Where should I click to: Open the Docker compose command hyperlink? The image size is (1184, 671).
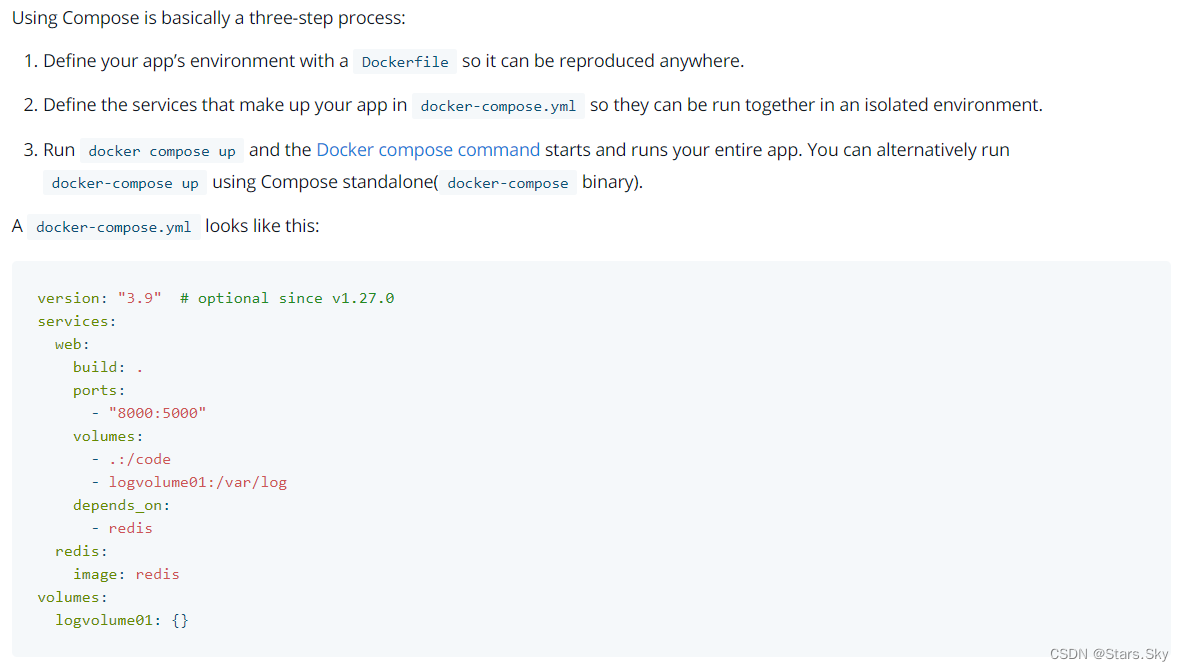427,150
